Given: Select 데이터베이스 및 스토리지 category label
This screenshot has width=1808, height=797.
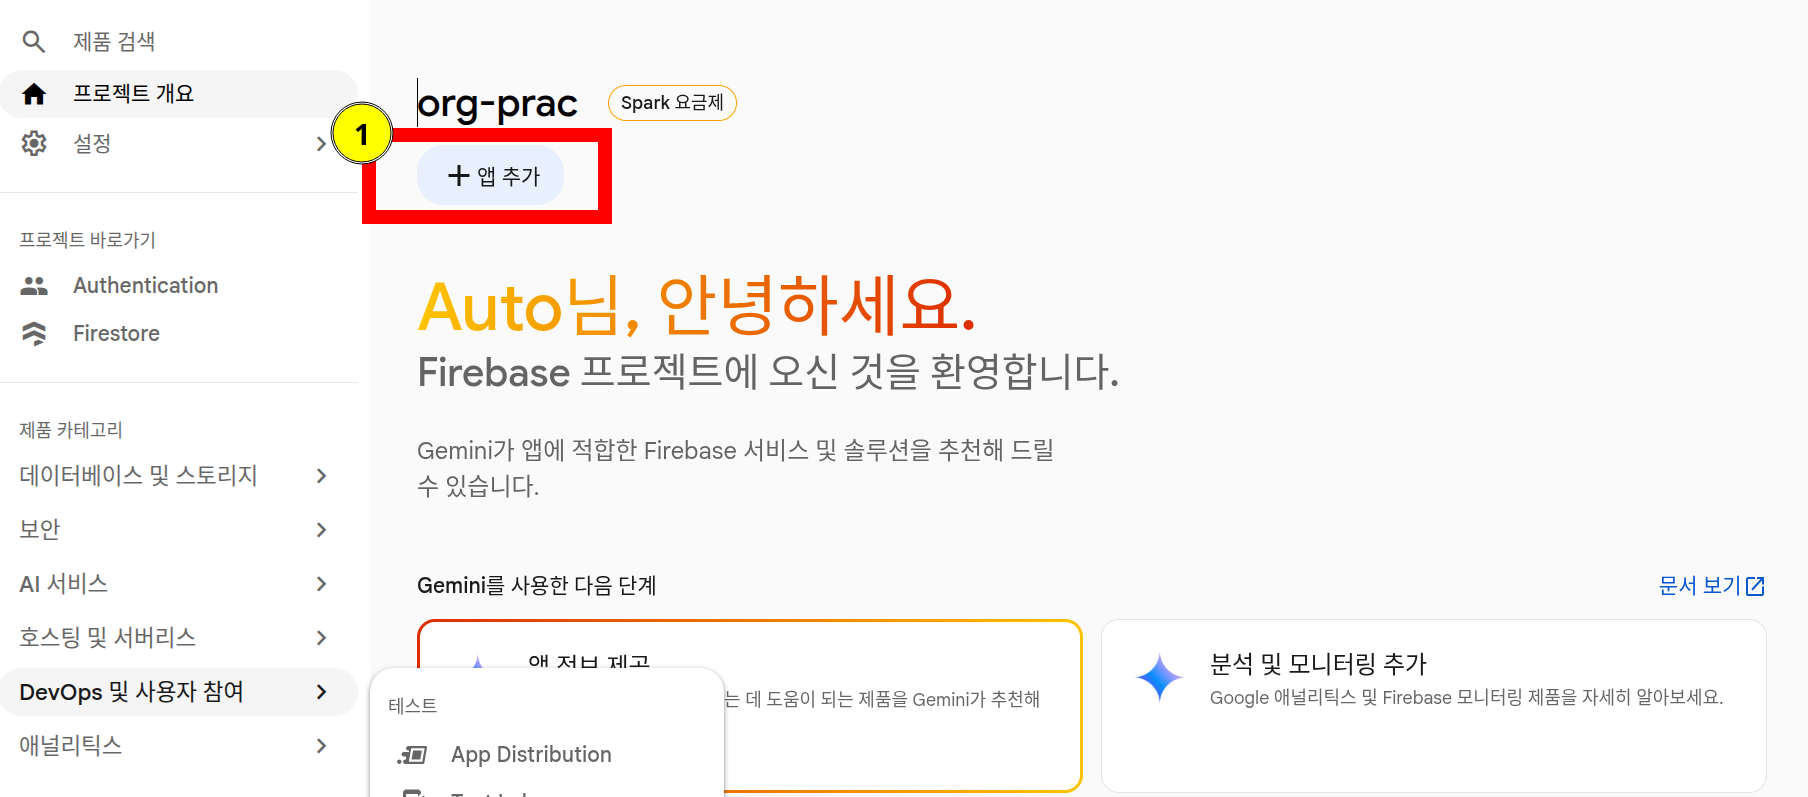Looking at the screenshot, I should click(139, 476).
